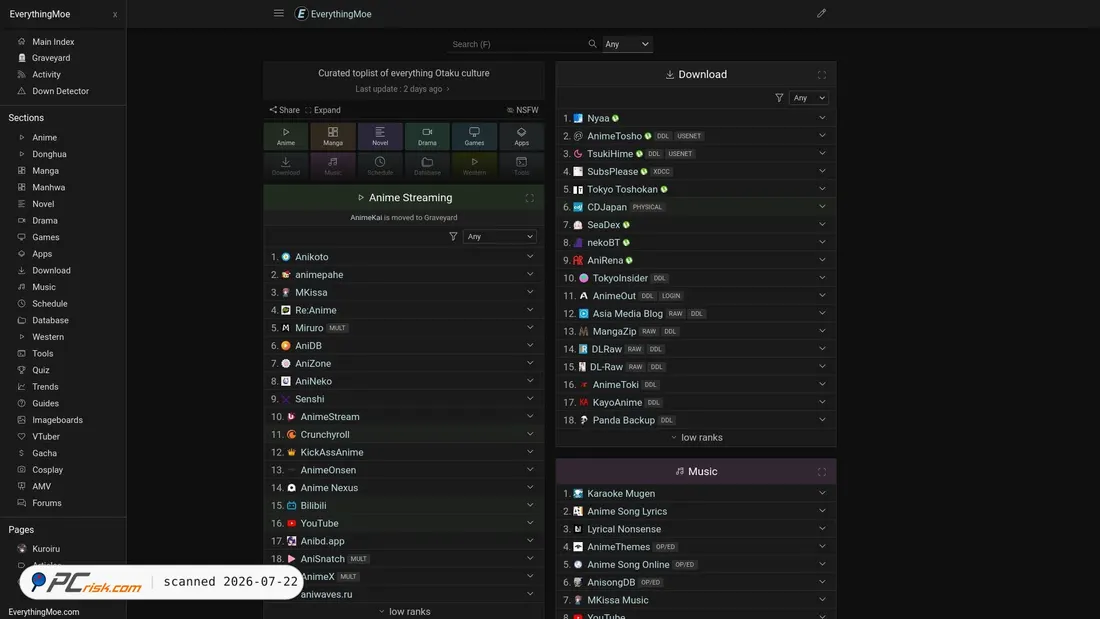Screen dimensions: 1100x619
Task: Click the Crunchyroll site icon
Action: pos(291,434)
